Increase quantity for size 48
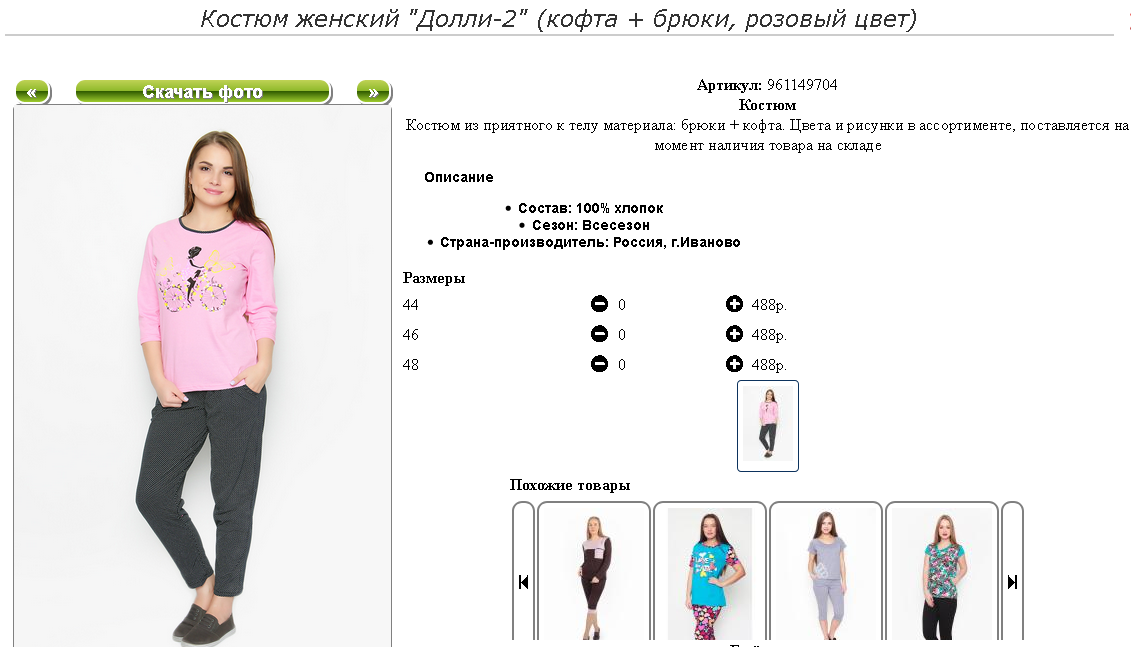The image size is (1131, 647). tap(734, 364)
